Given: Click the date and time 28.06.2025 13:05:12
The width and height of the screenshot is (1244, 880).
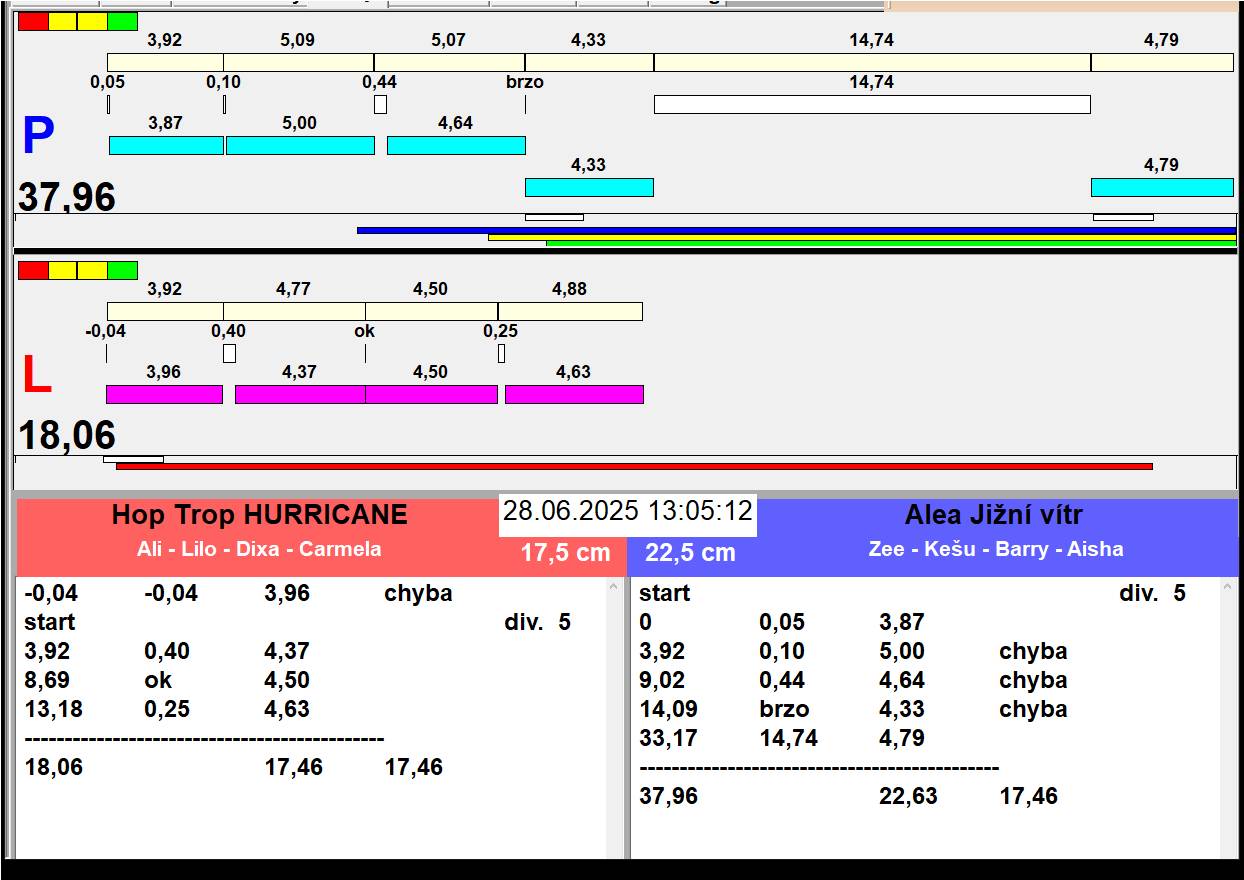Looking at the screenshot, I should coord(627,511).
